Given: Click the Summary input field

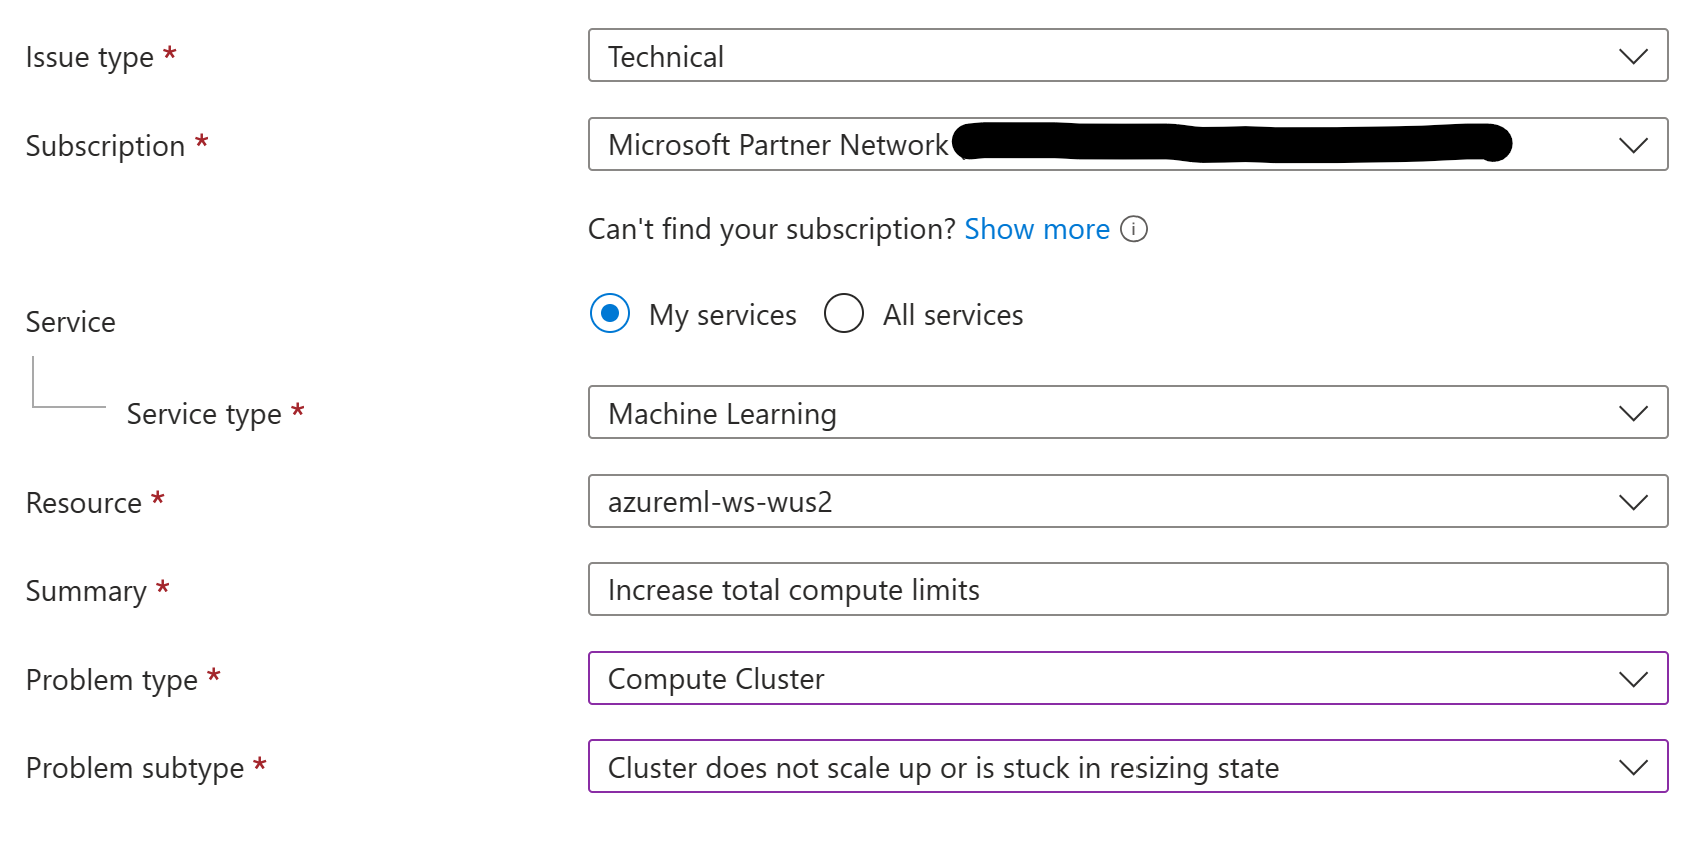Looking at the screenshot, I should click(1128, 589).
